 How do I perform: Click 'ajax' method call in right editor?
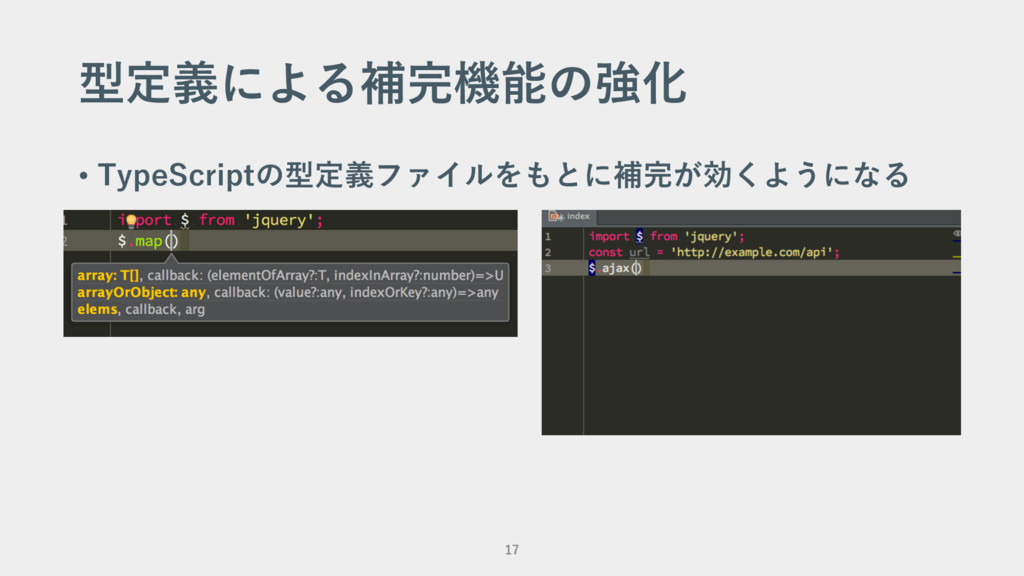point(615,268)
